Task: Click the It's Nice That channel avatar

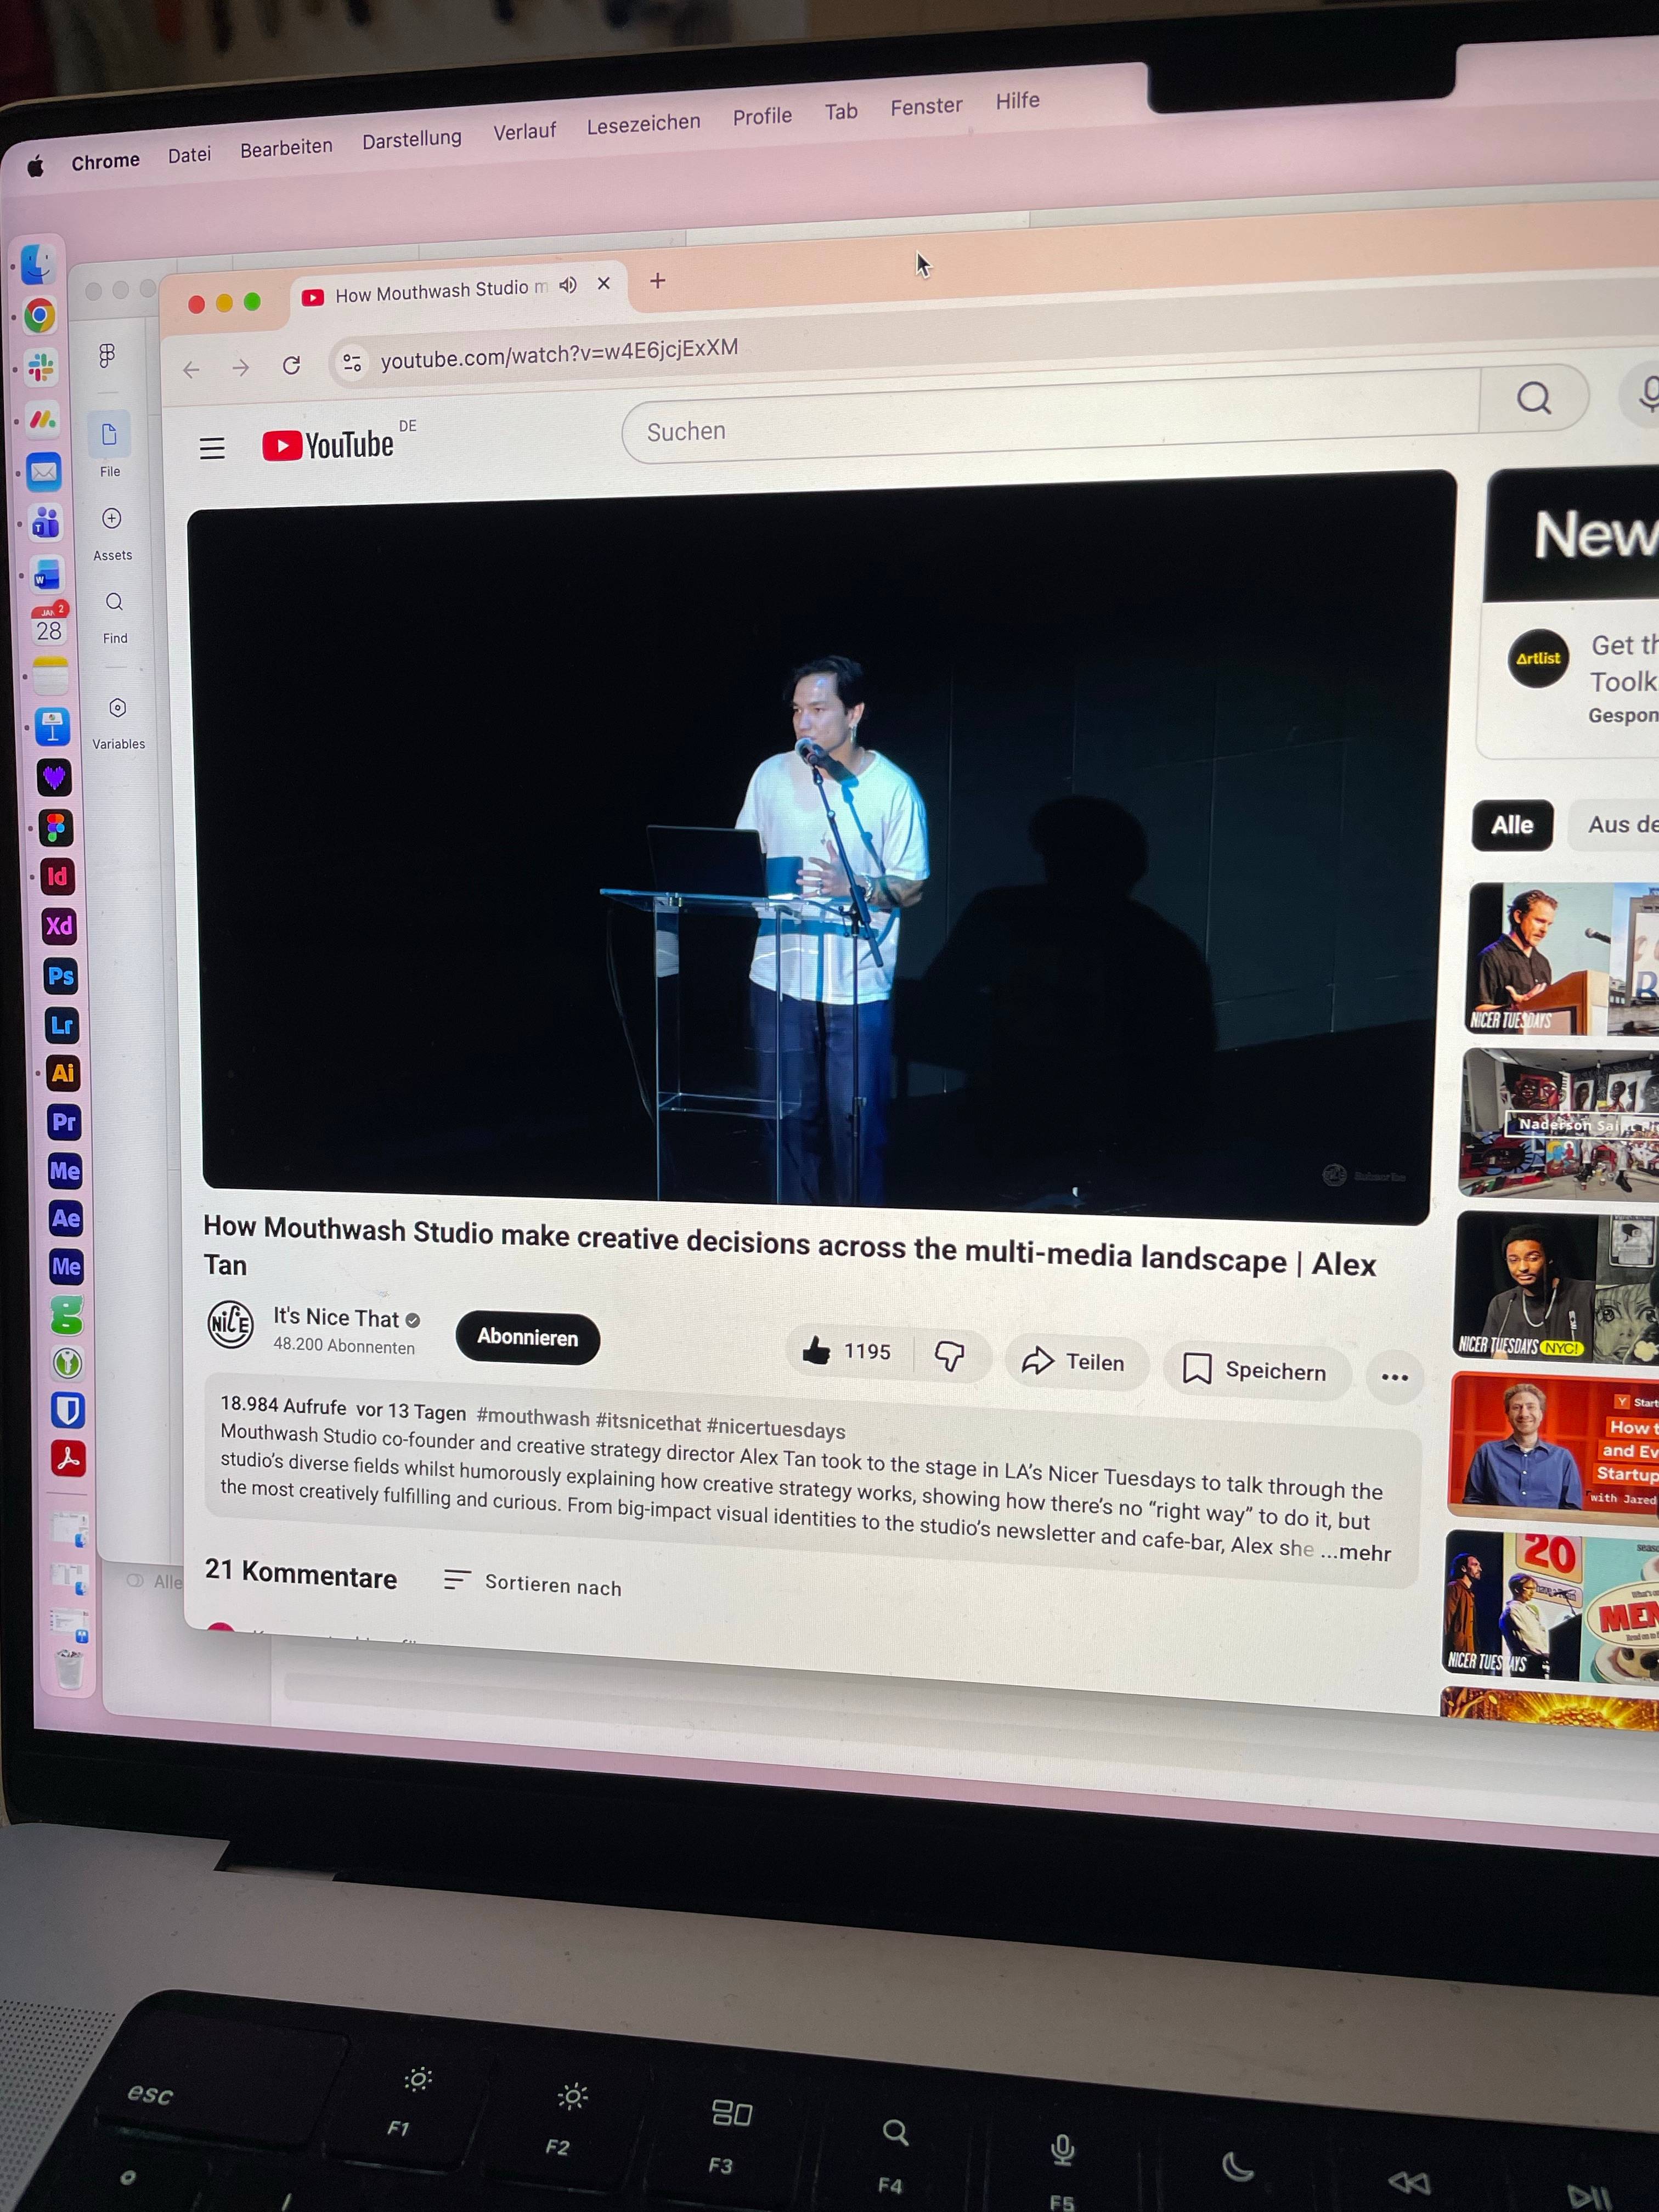Action: pyautogui.click(x=230, y=1324)
